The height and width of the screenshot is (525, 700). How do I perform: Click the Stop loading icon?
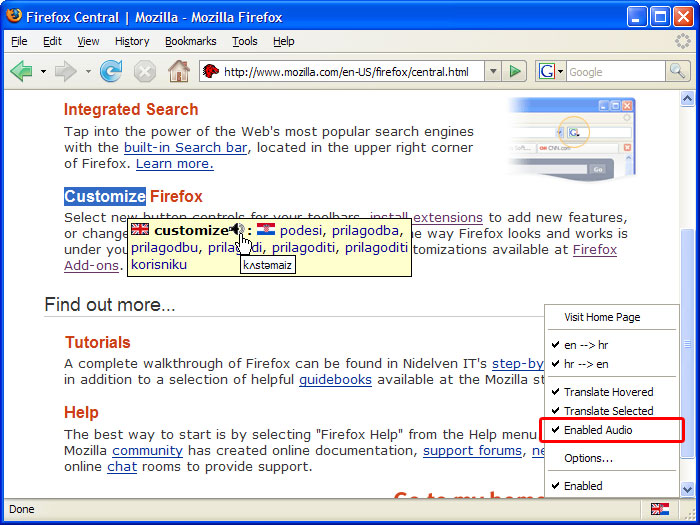pyautogui.click(x=145, y=72)
